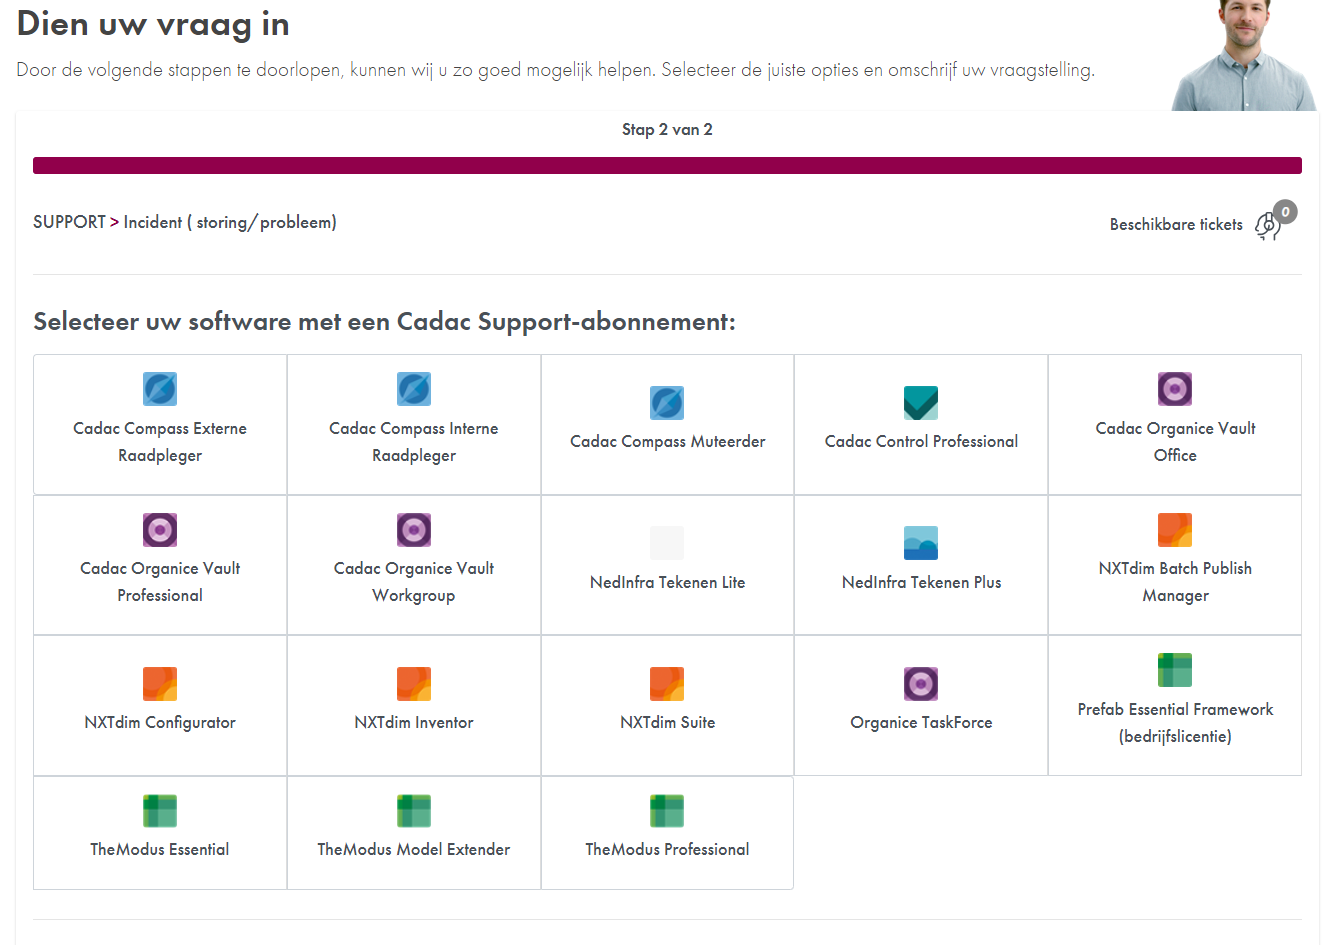Click the Organice TaskForce icon
The width and height of the screenshot is (1328, 945).
pyautogui.click(x=921, y=684)
